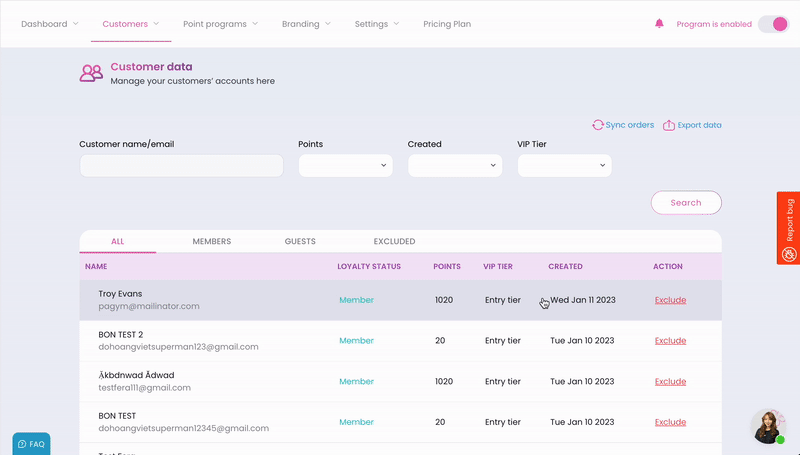Click email pagym@mailinator.com
800x455 pixels.
[149, 306]
